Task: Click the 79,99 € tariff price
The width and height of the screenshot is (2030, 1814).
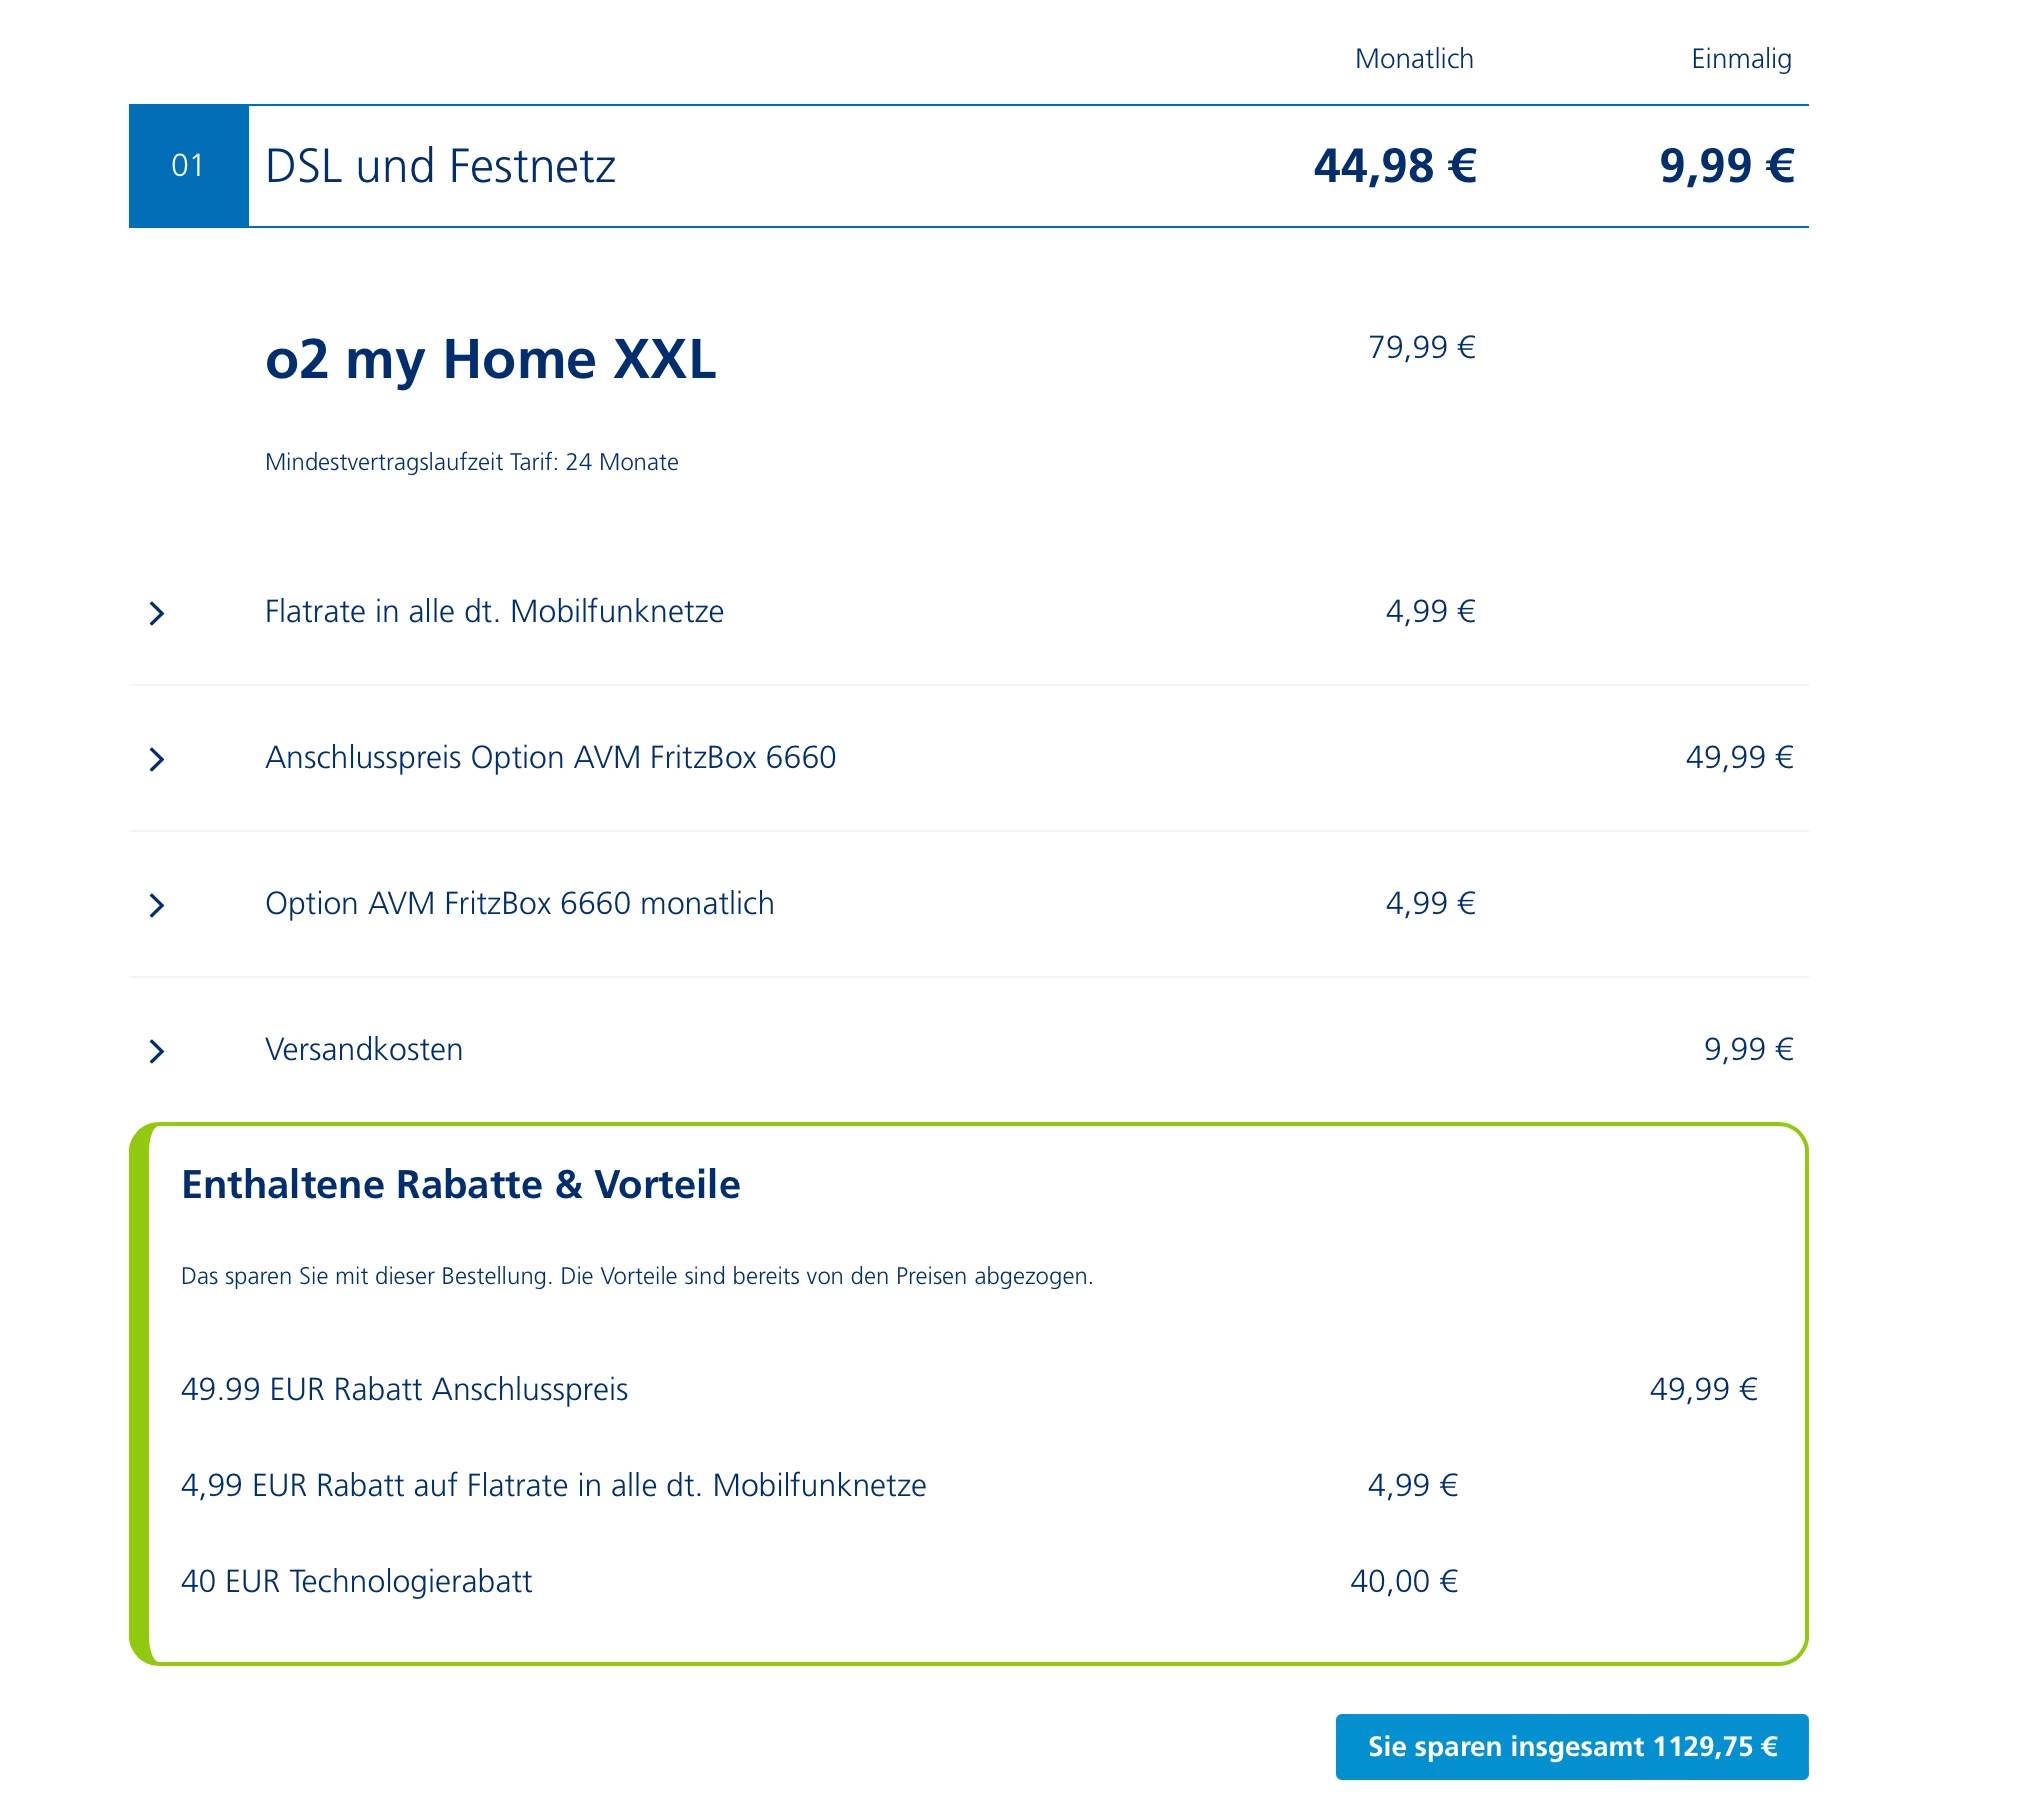Action: (1421, 347)
